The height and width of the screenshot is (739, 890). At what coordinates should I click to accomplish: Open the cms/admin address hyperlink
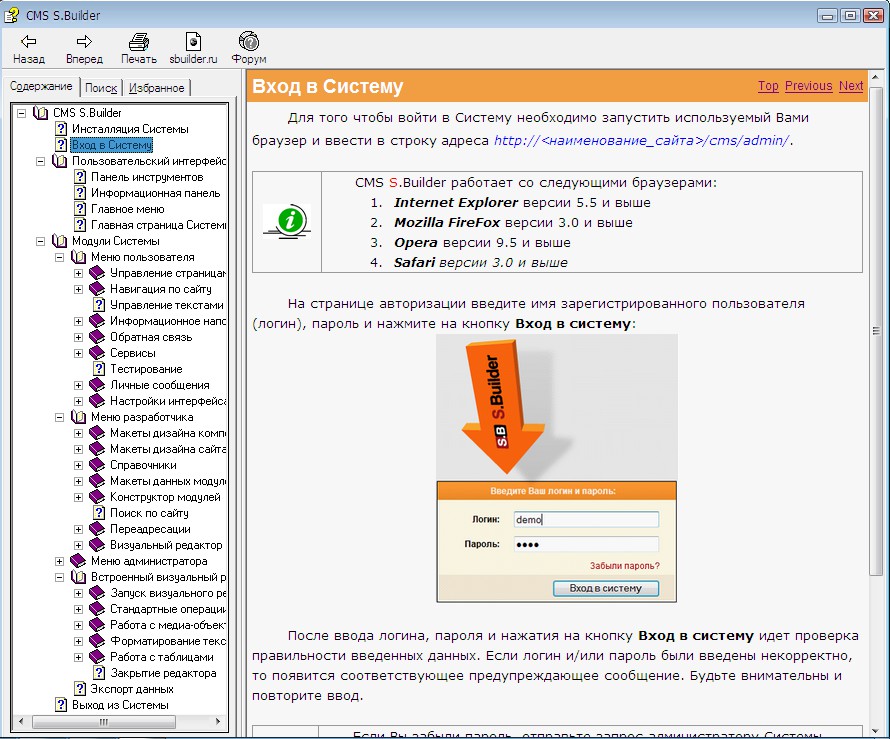pyautogui.click(x=641, y=140)
